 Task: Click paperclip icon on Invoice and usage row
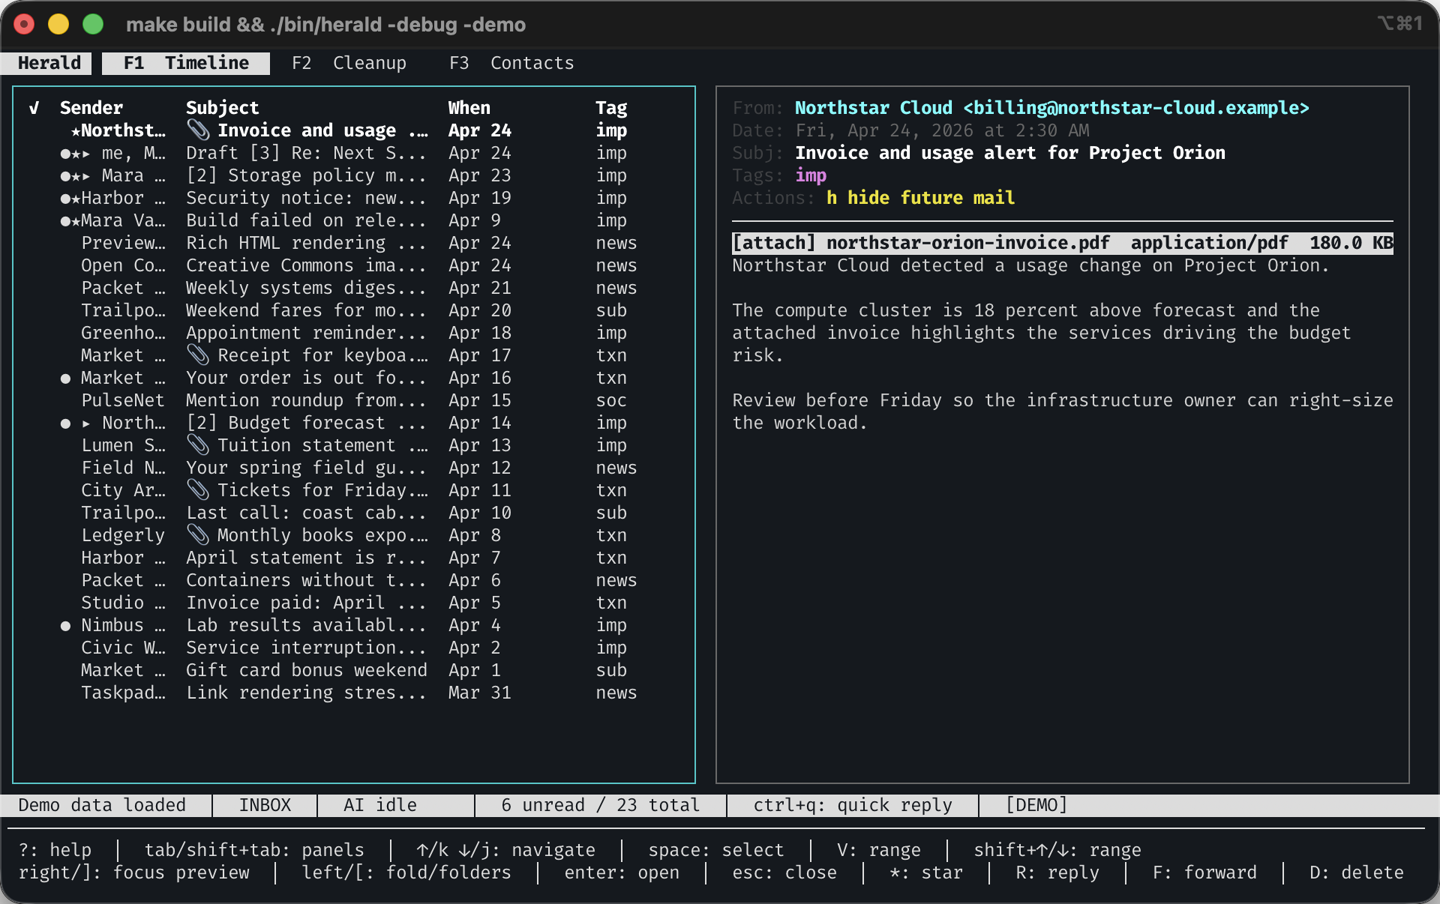198,131
